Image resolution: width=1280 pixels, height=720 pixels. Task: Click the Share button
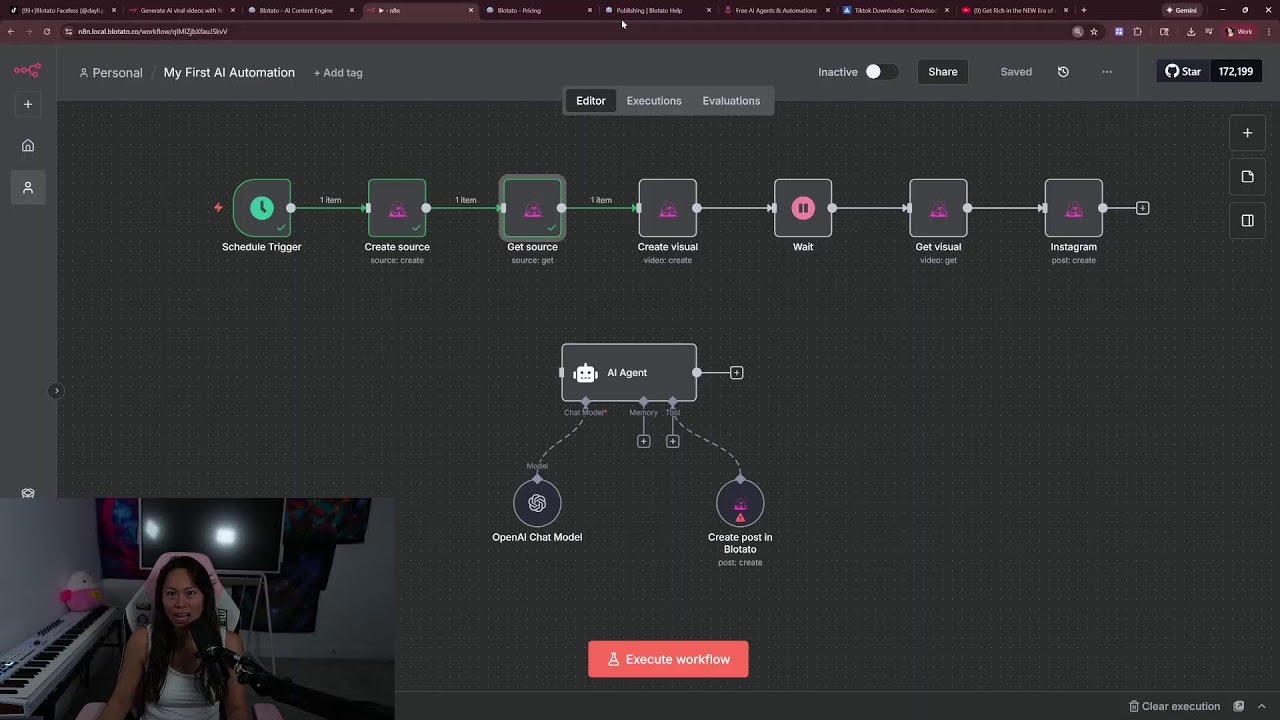(943, 72)
